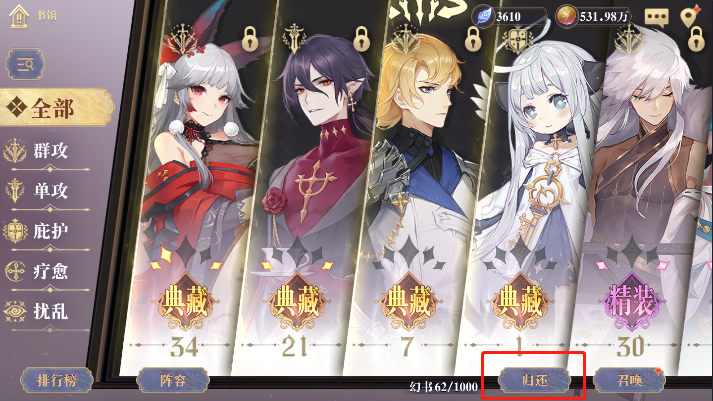This screenshot has width=713, height=401.
Task: Filter by 群攻 category
Action: (48, 151)
